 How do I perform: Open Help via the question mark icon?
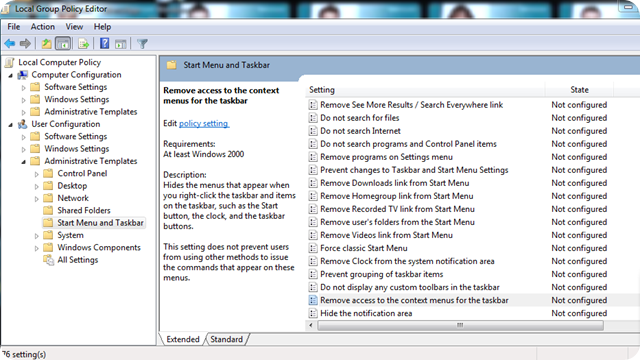click(104, 43)
